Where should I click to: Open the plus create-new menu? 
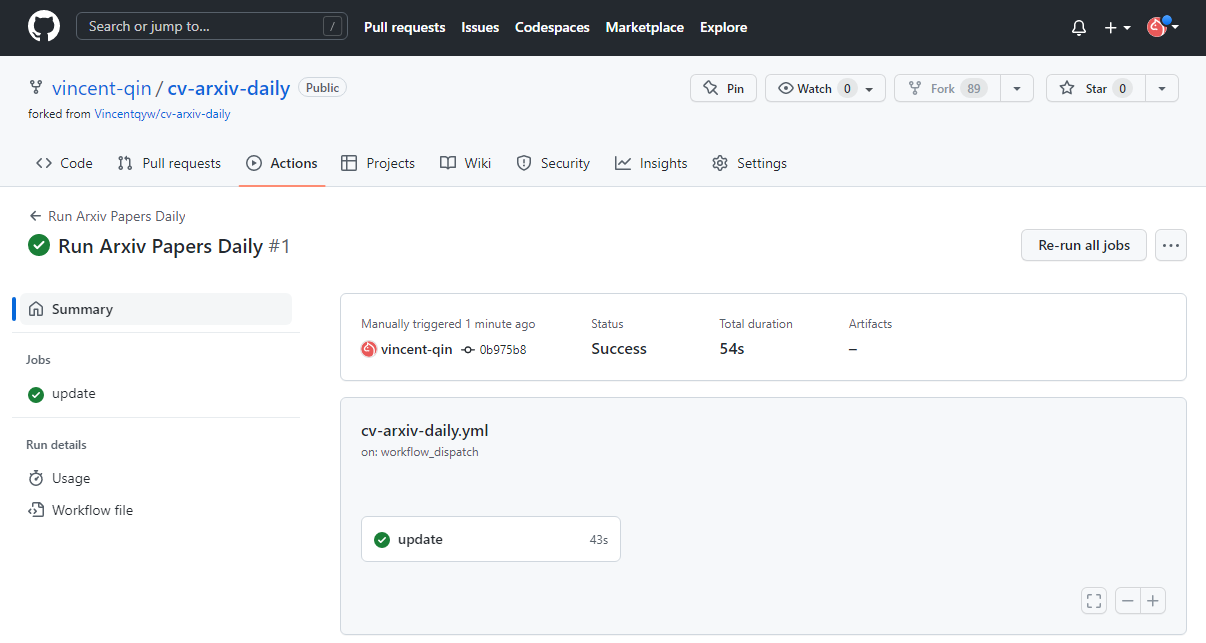coord(1117,28)
